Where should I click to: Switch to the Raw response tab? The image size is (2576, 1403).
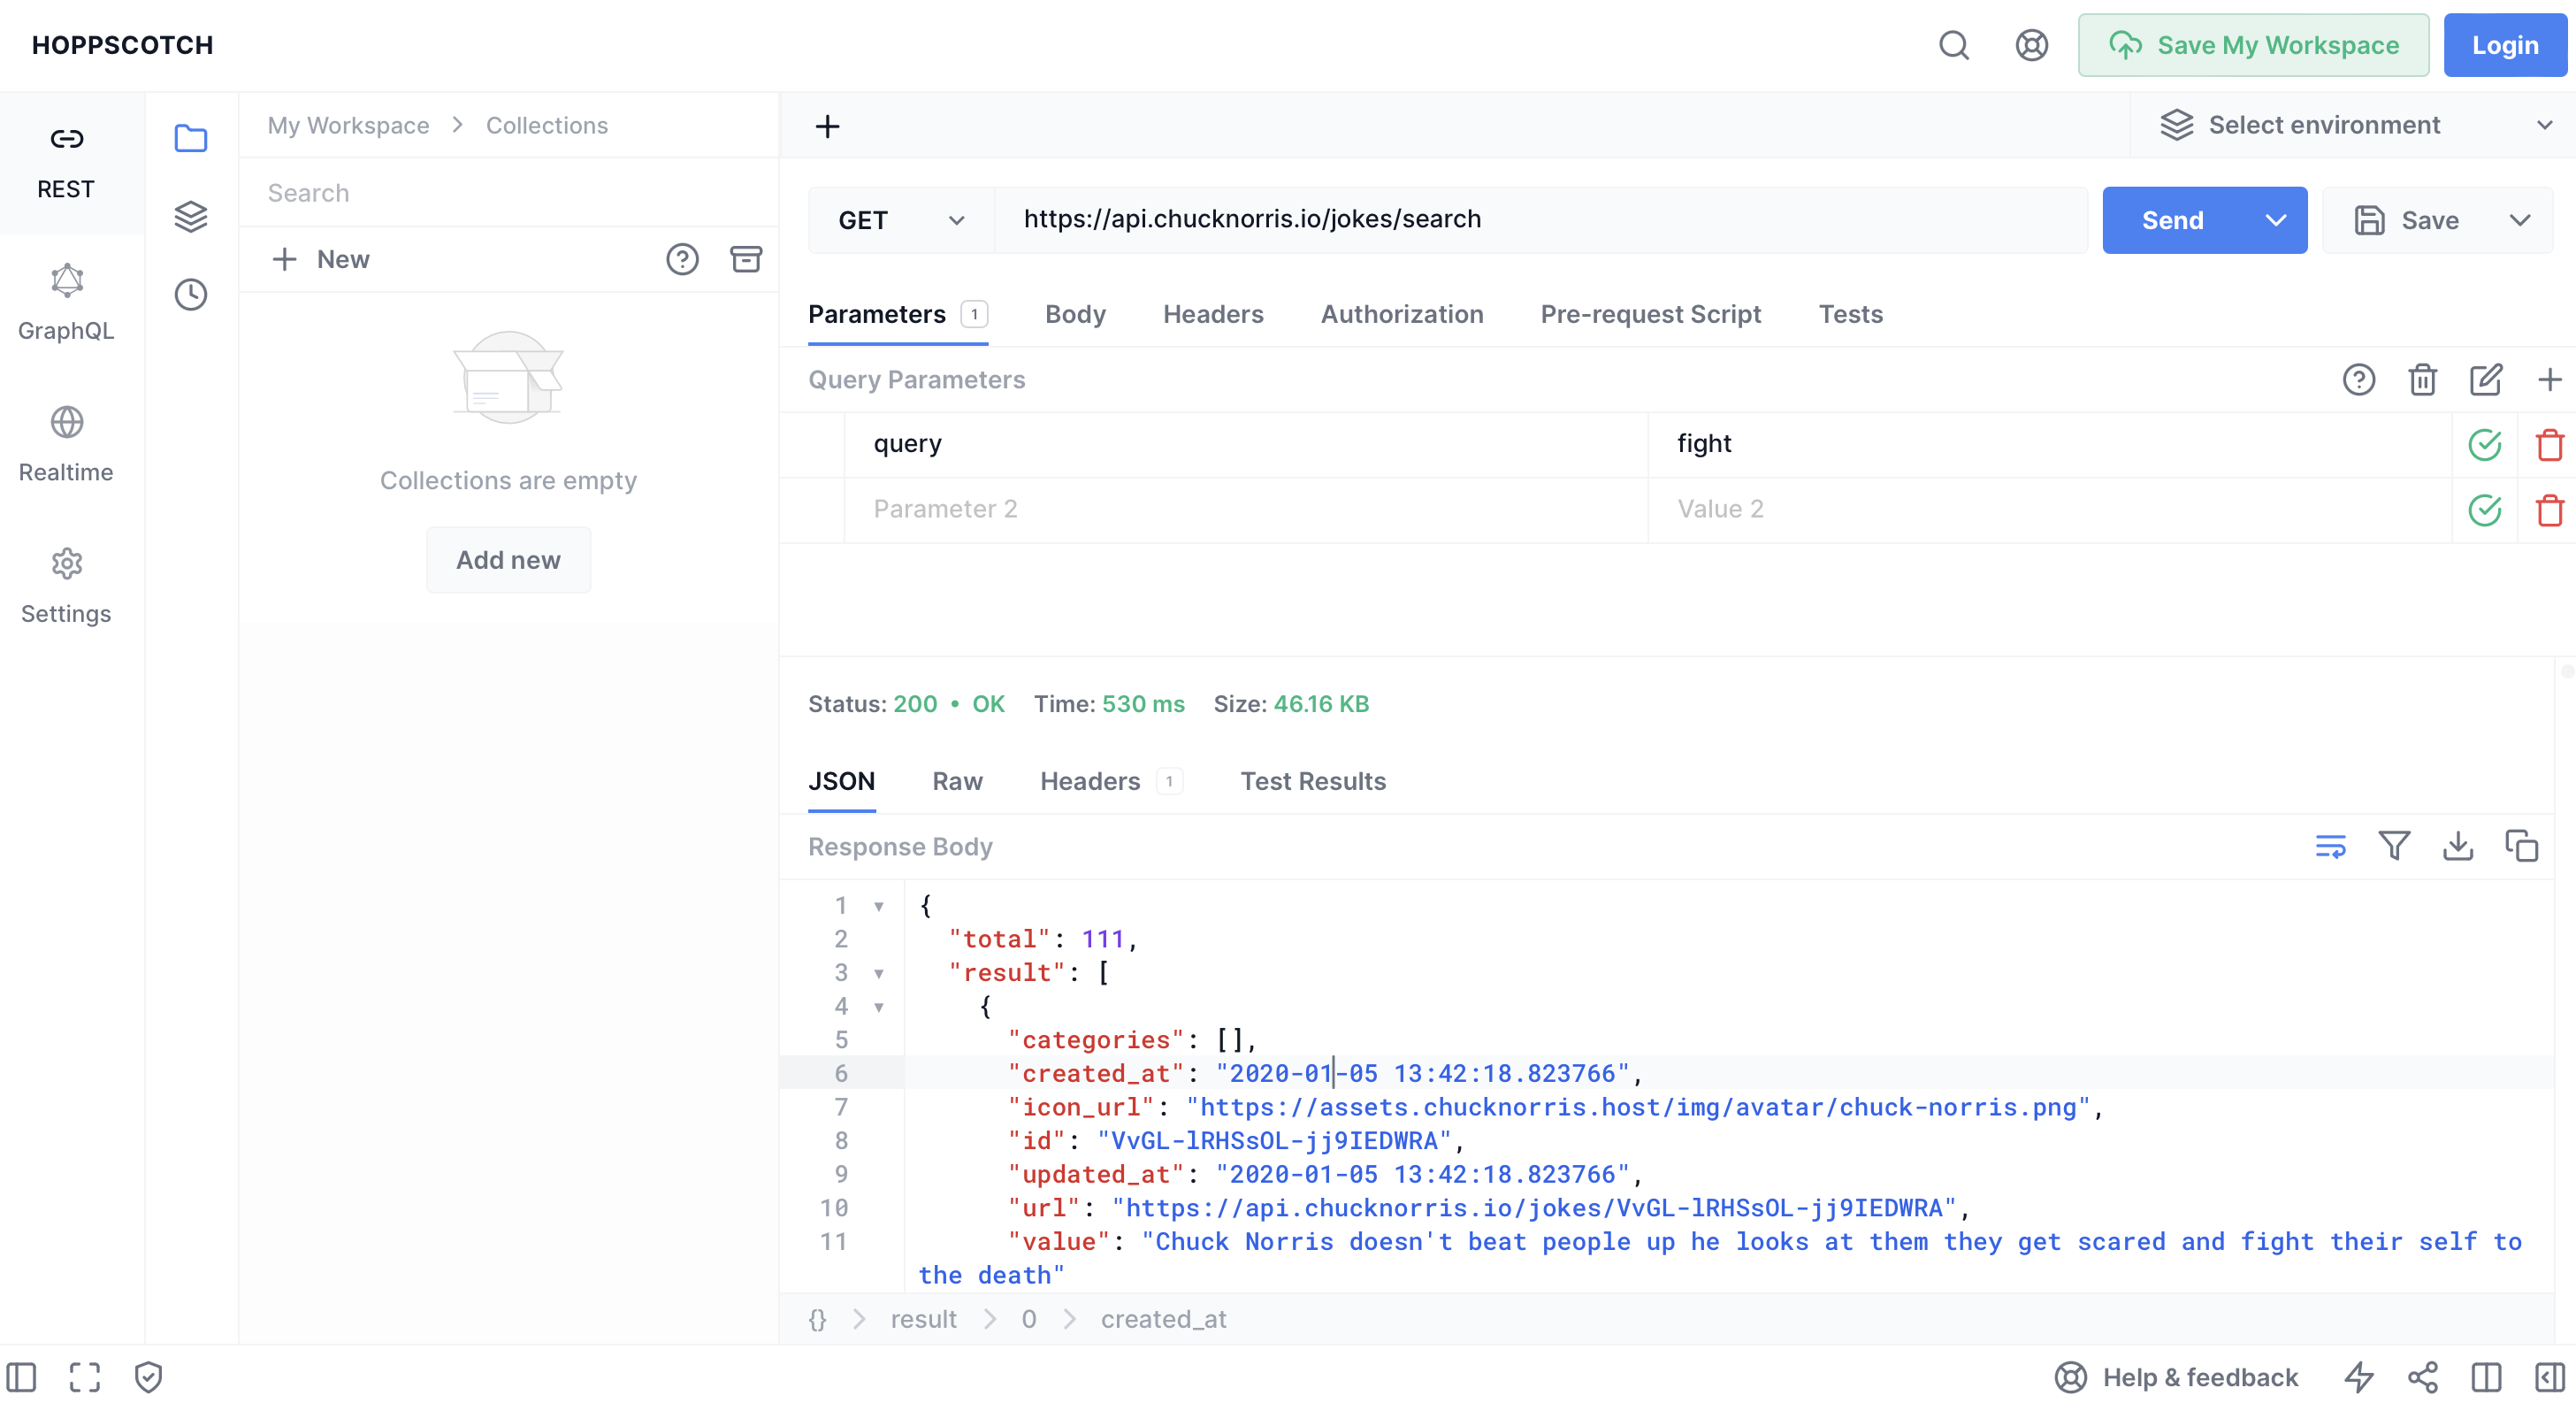957,781
